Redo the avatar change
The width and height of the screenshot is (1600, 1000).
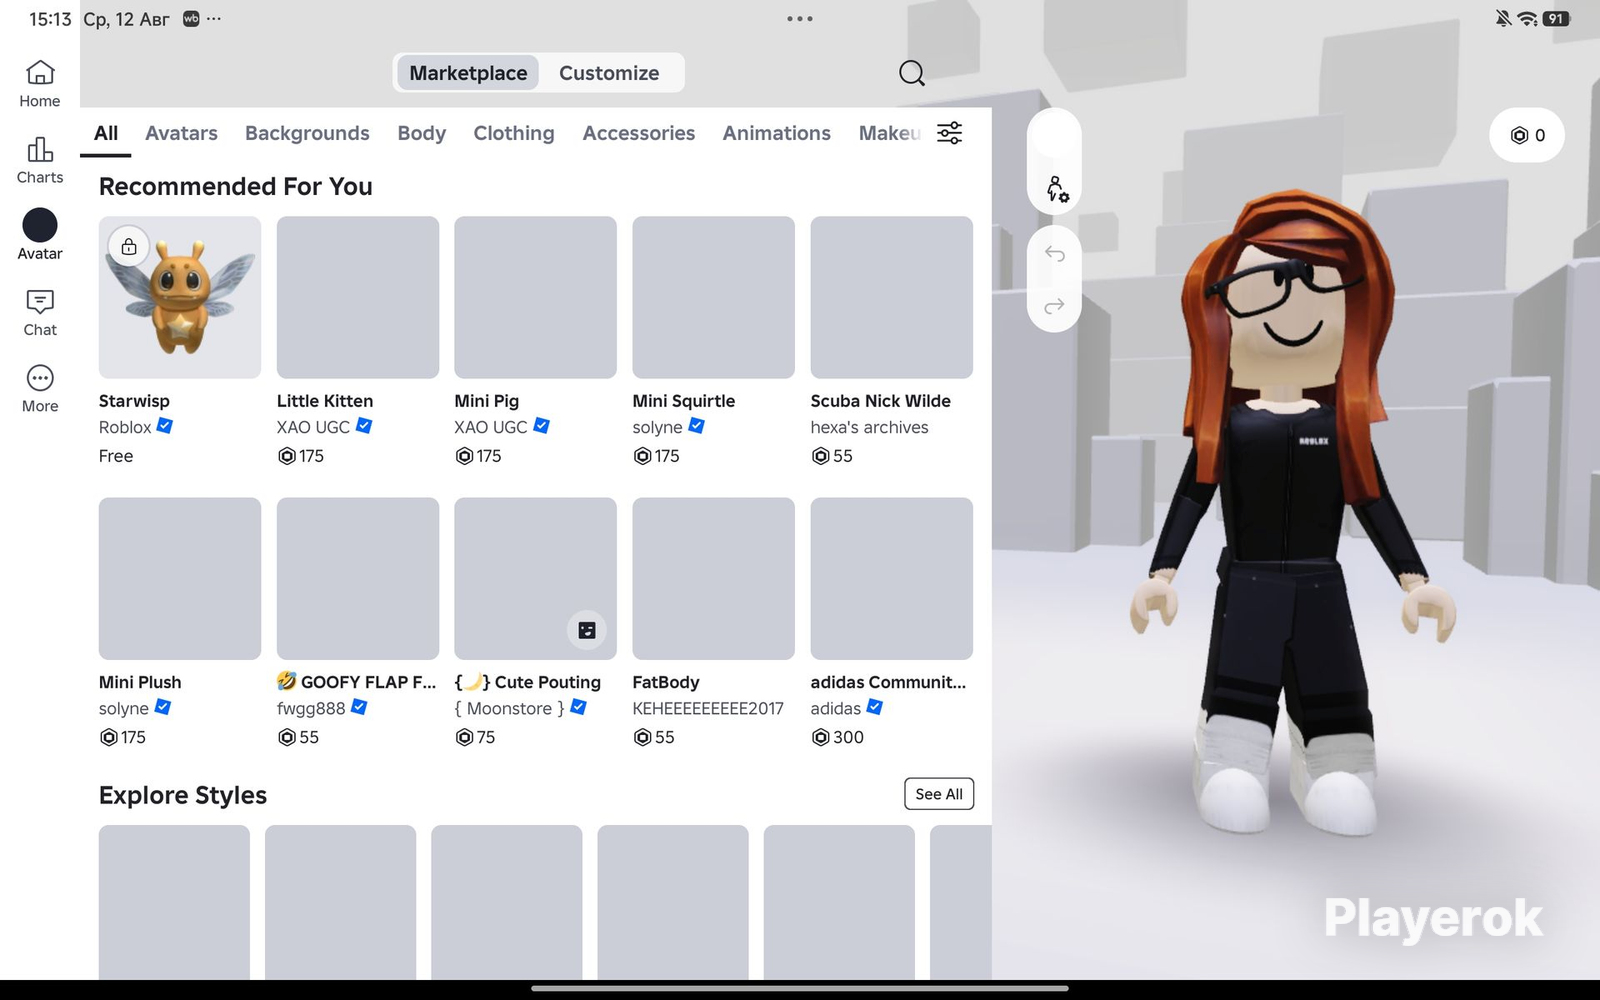pyautogui.click(x=1054, y=306)
